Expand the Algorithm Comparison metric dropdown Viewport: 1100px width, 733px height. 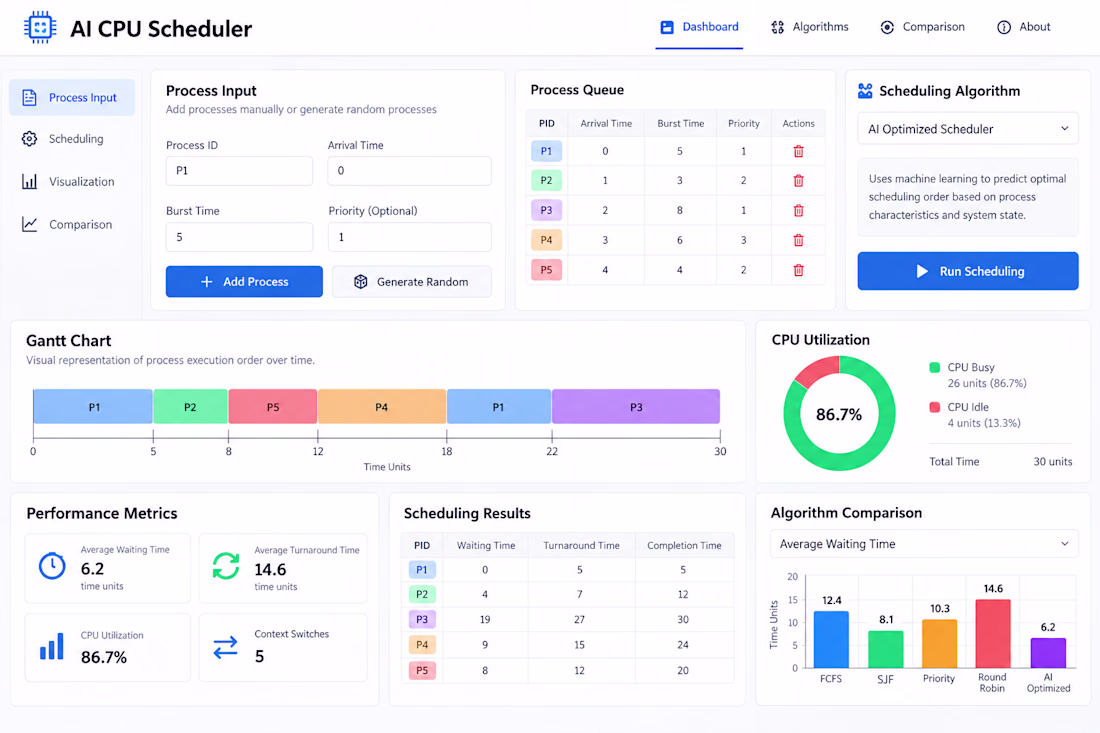[924, 544]
